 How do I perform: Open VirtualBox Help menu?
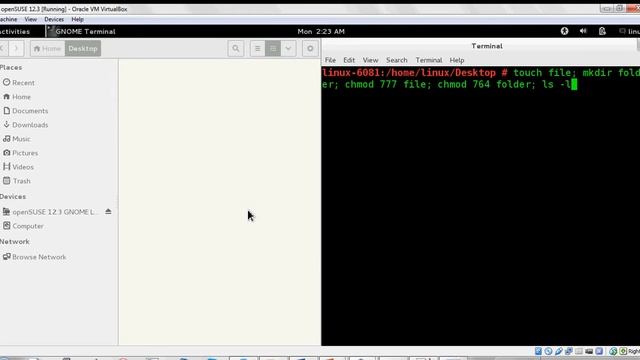77,19
